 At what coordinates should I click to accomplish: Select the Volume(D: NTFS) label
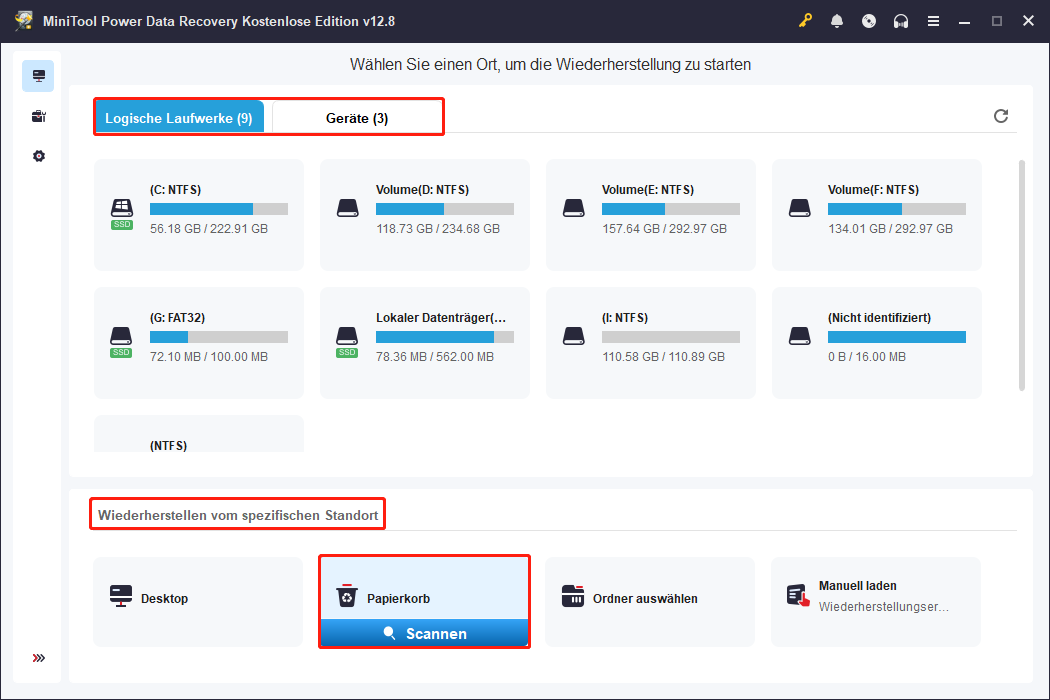(x=423, y=190)
